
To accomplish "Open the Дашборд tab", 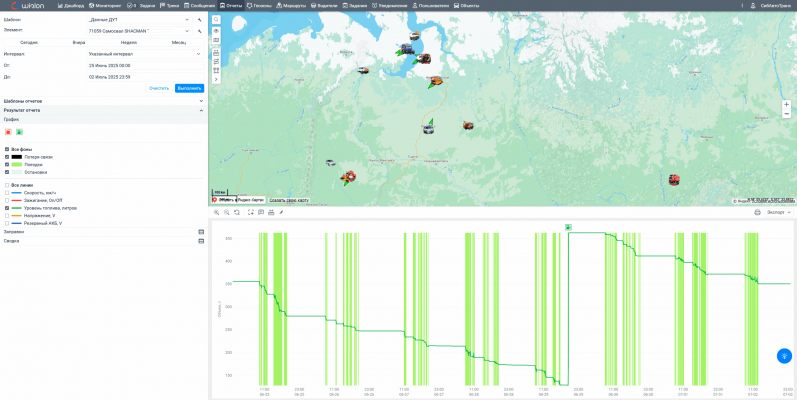I will click(71, 6).
